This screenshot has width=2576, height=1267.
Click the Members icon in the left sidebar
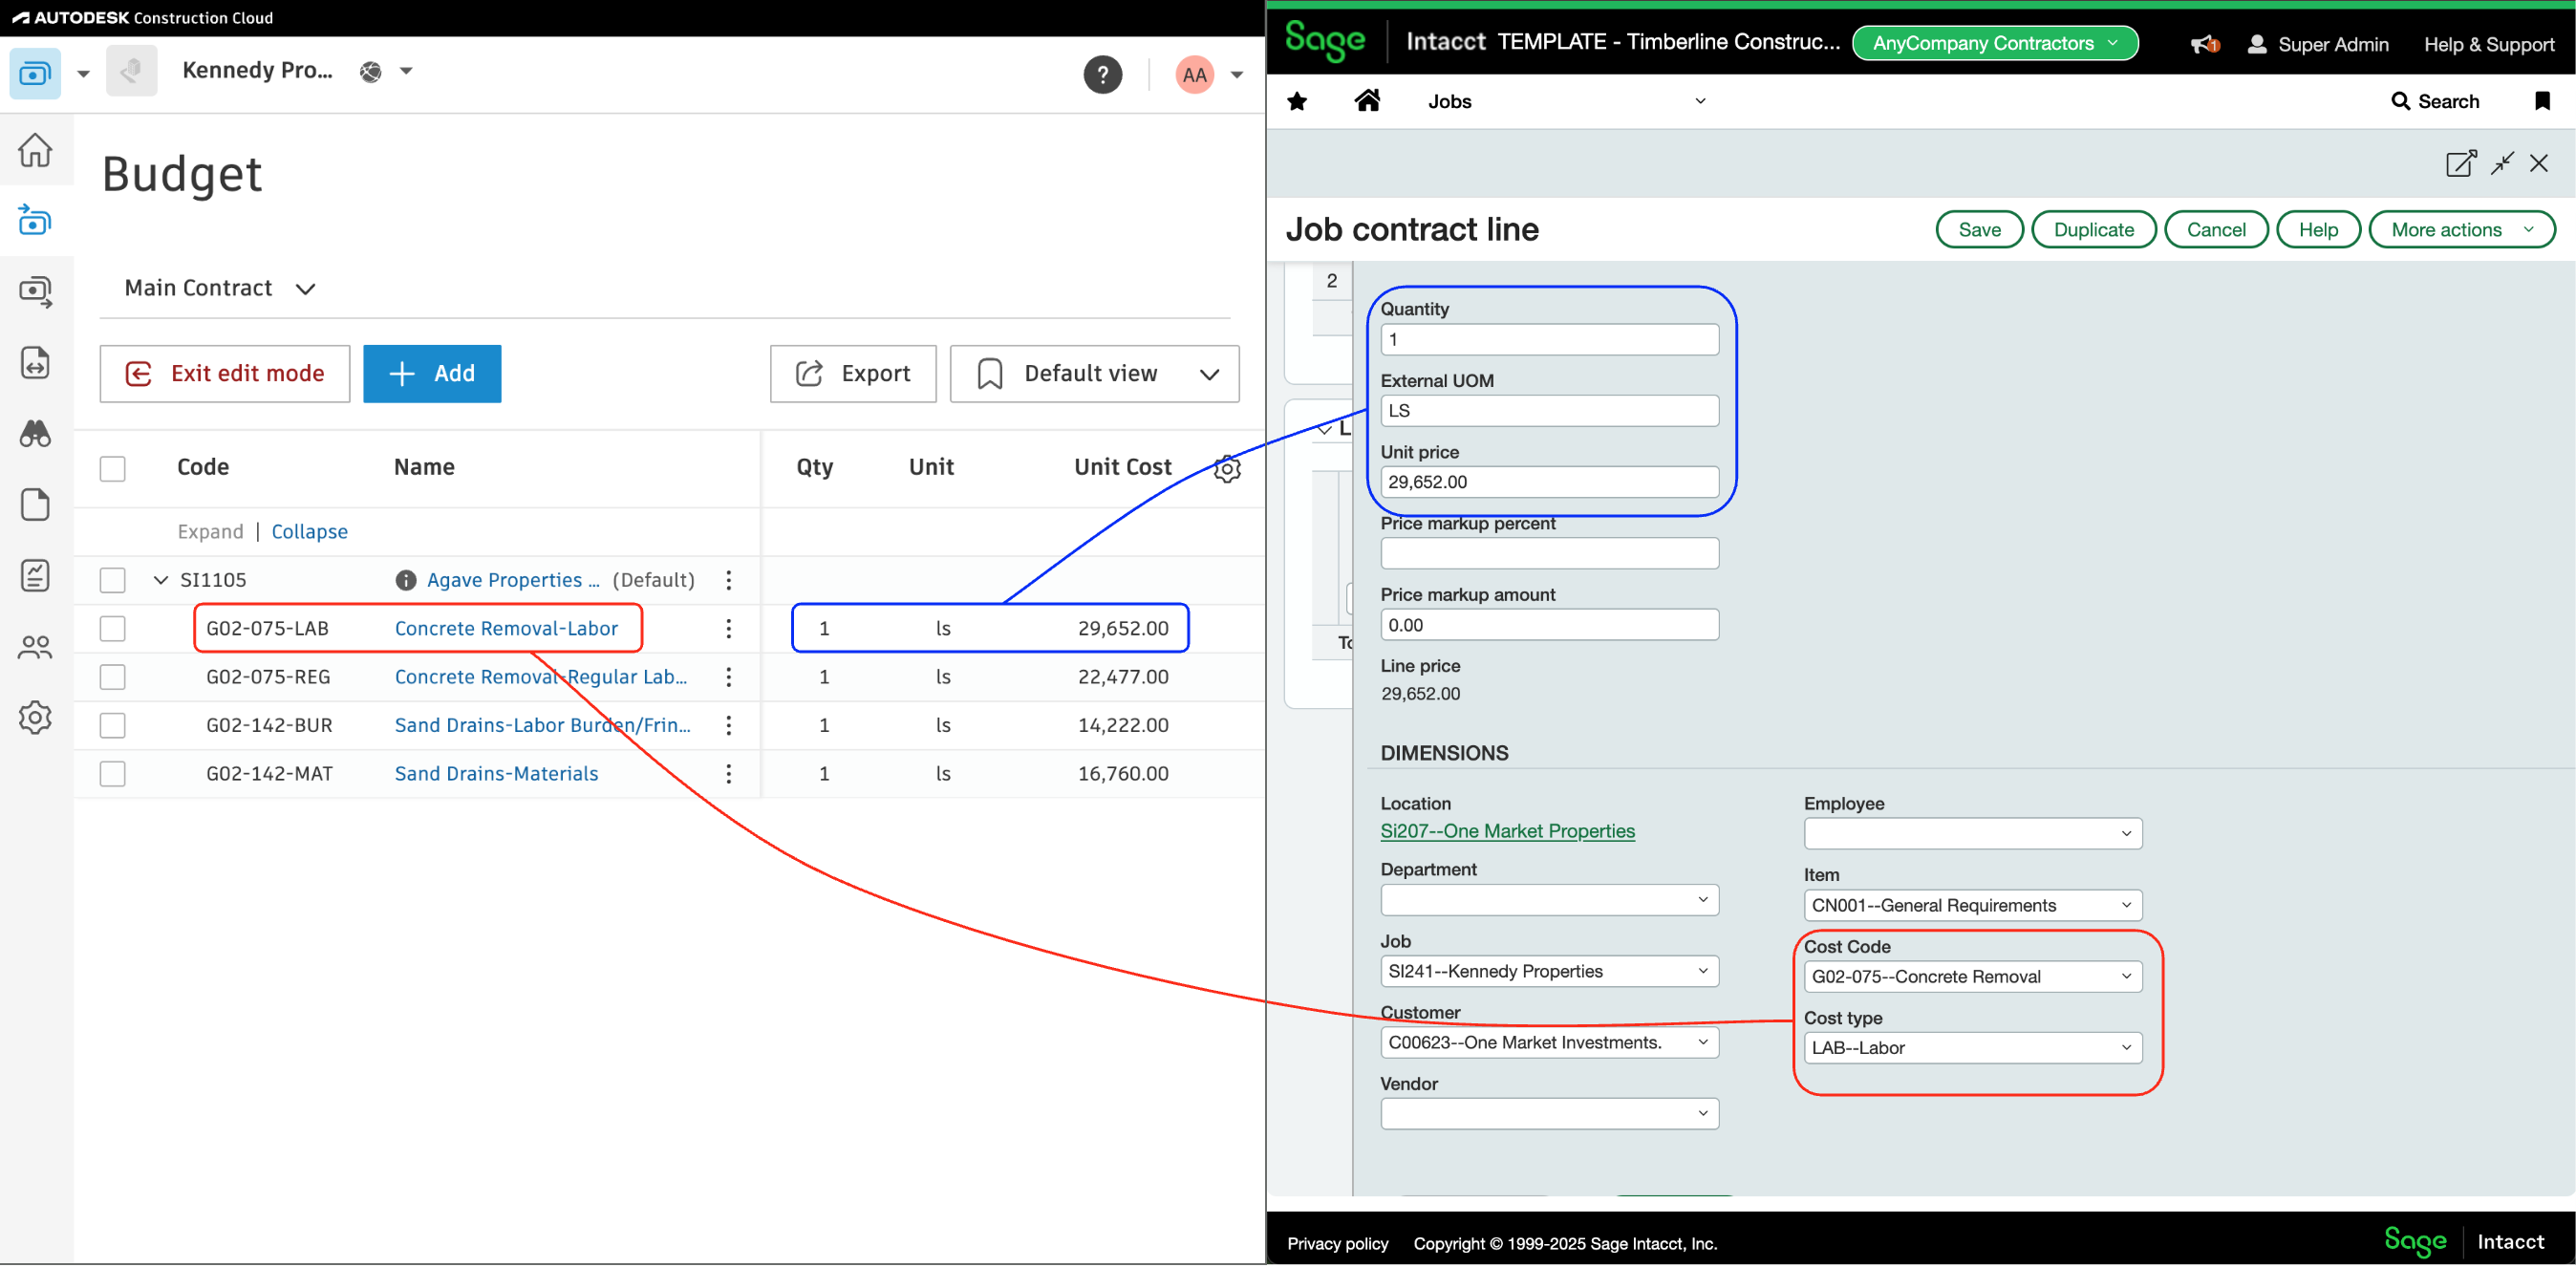pyautogui.click(x=35, y=646)
